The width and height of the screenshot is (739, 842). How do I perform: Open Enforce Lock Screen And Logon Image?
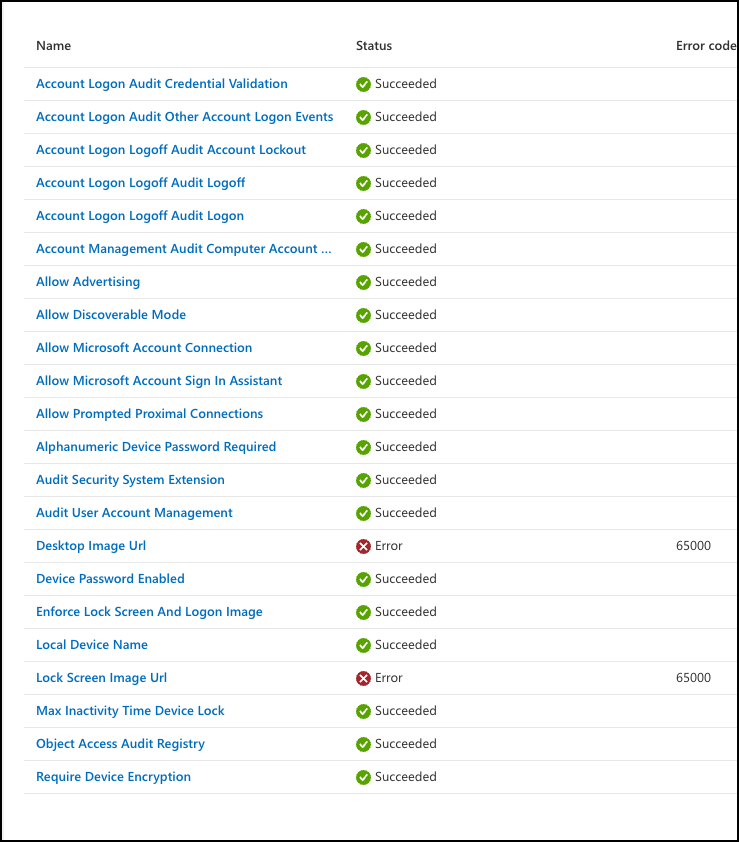pyautogui.click(x=149, y=612)
